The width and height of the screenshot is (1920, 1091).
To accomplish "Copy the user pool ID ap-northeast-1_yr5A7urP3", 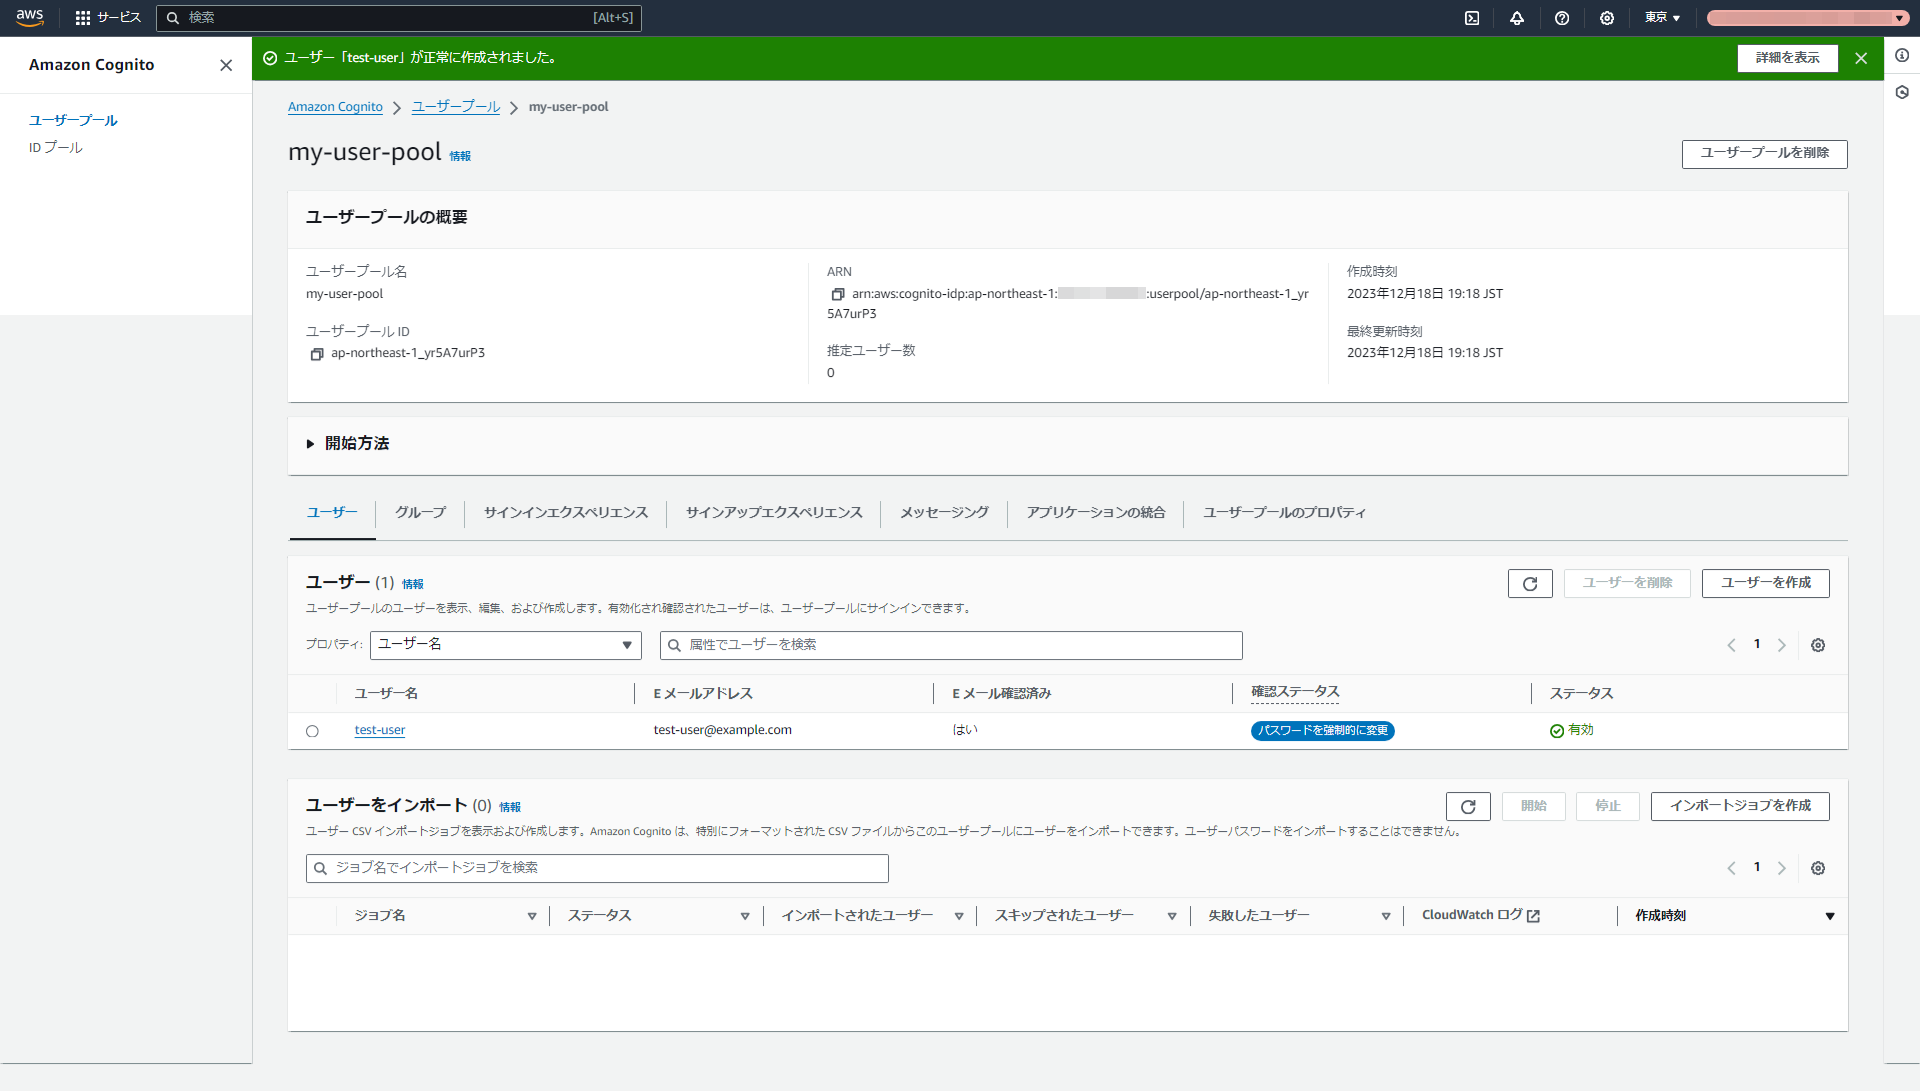I will (317, 354).
